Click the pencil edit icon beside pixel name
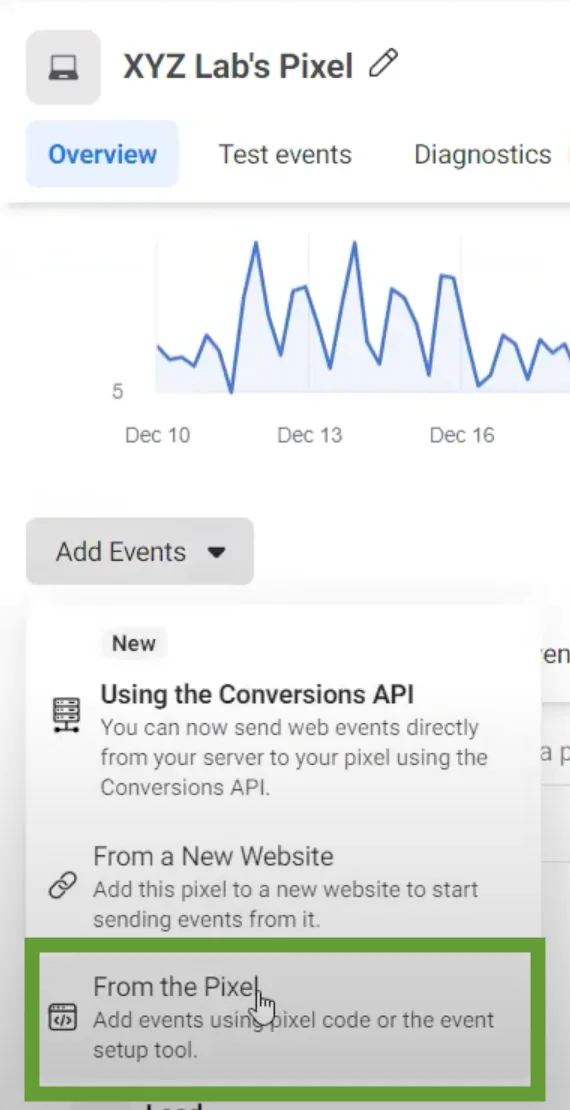Viewport: 570px width, 1110px height. tap(384, 64)
